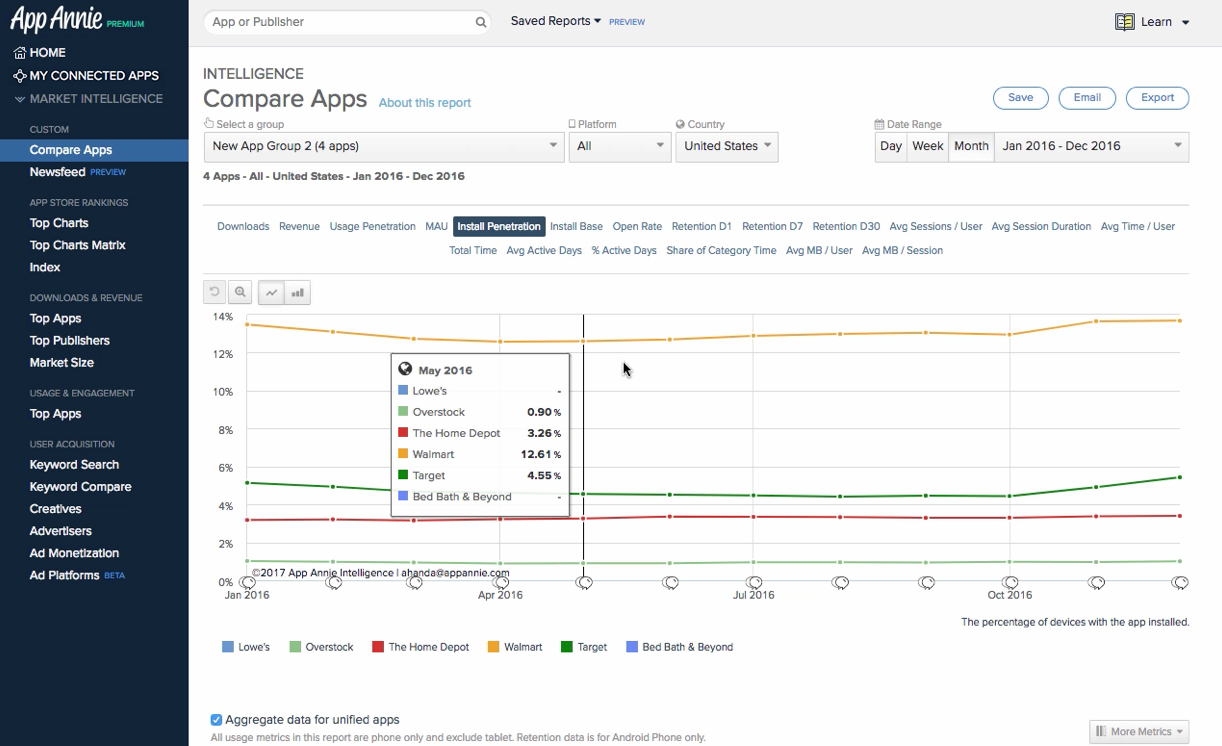The width and height of the screenshot is (1222, 746).
Task: Open the About this report link
Action: [x=424, y=103]
